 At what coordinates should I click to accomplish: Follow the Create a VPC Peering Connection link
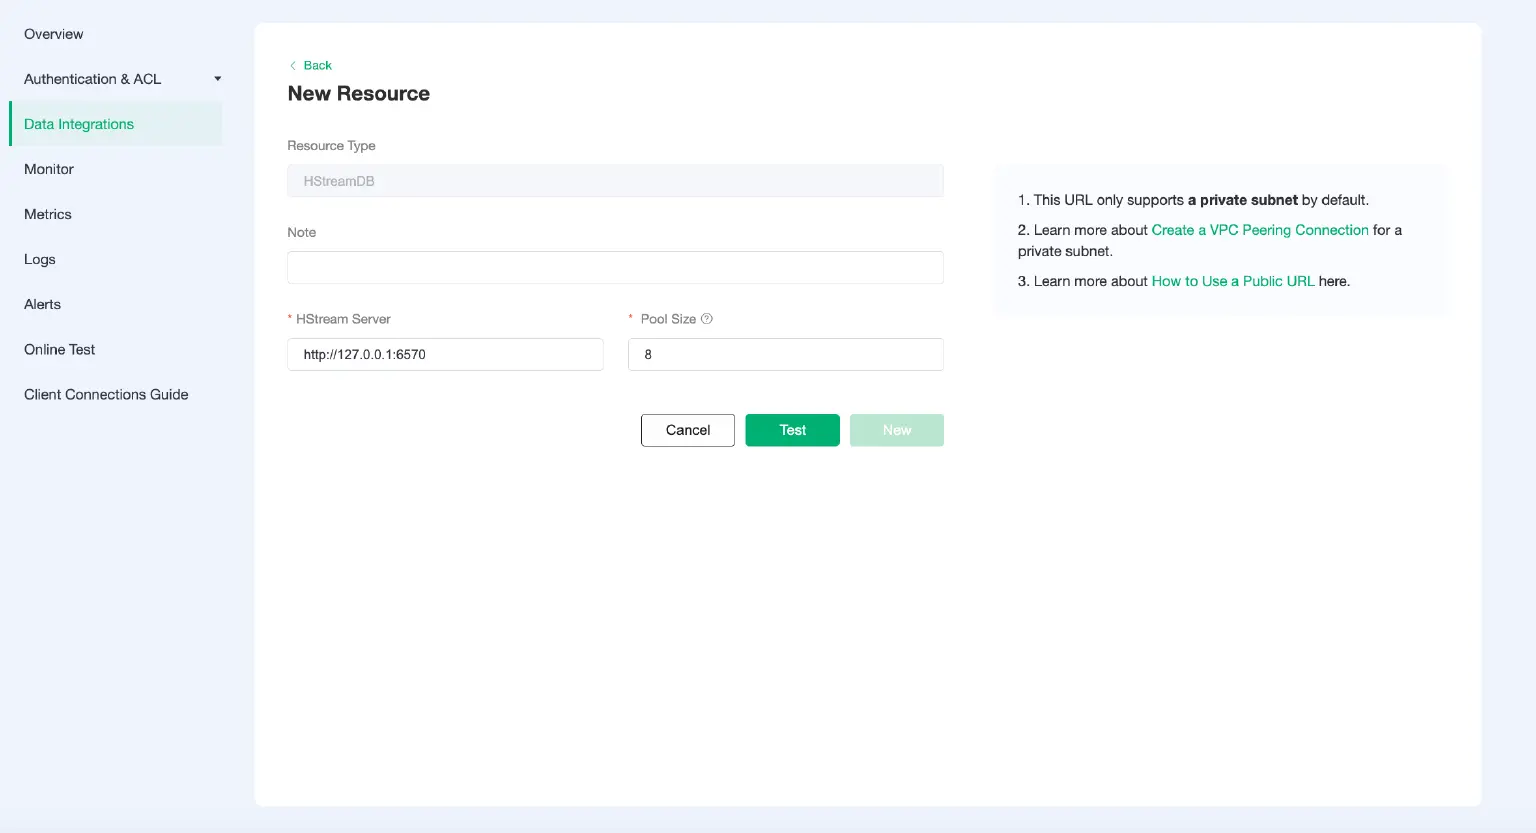(1260, 230)
